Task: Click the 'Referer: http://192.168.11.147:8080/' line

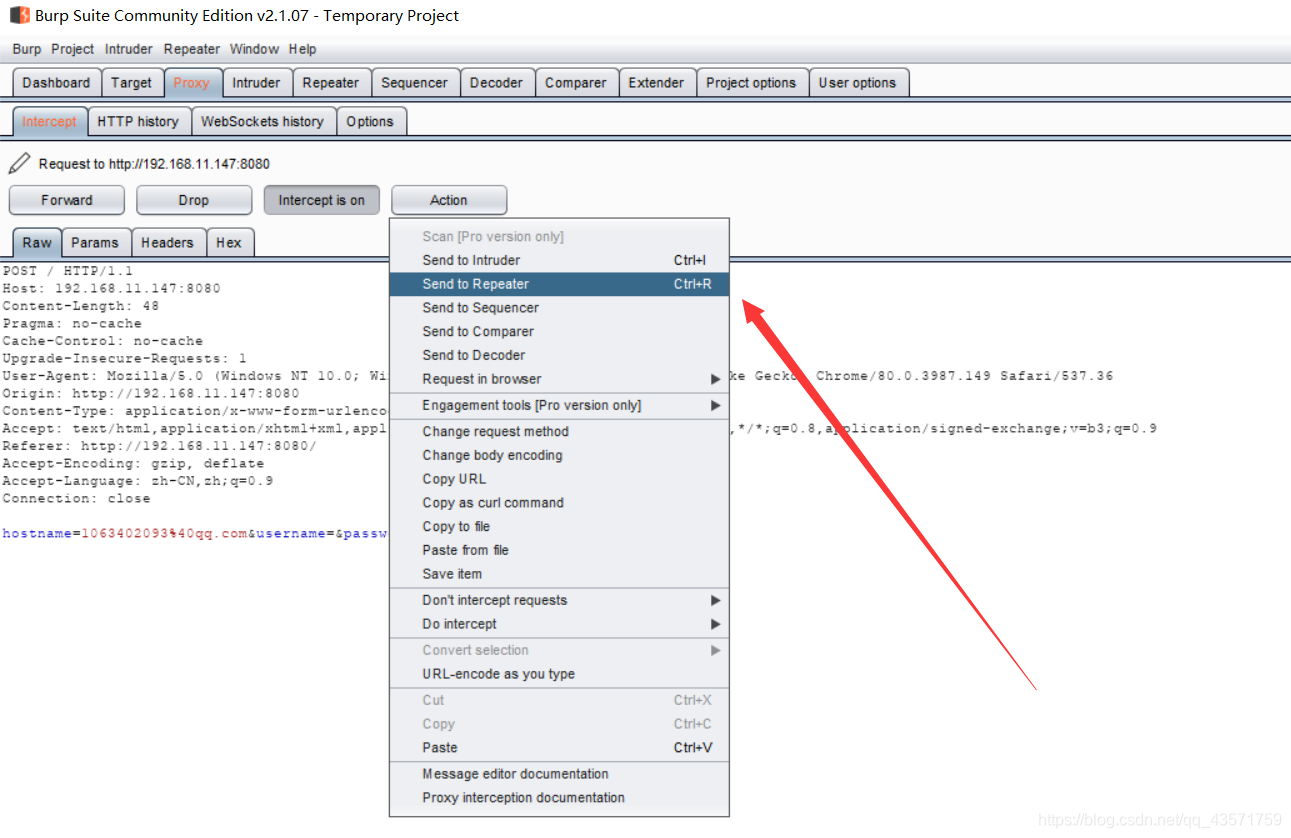Action: pos(159,446)
